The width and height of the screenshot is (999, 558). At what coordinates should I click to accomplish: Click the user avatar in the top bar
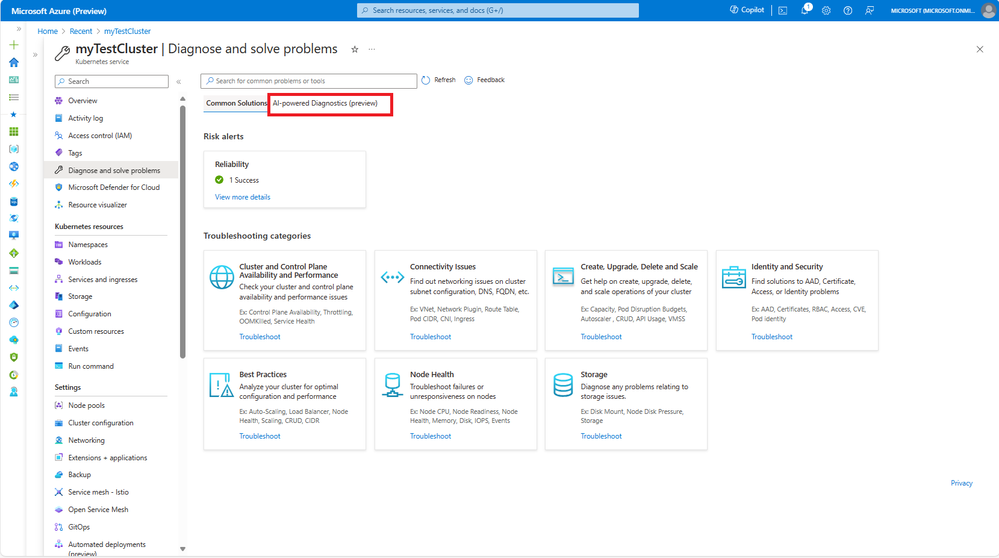(x=989, y=10)
